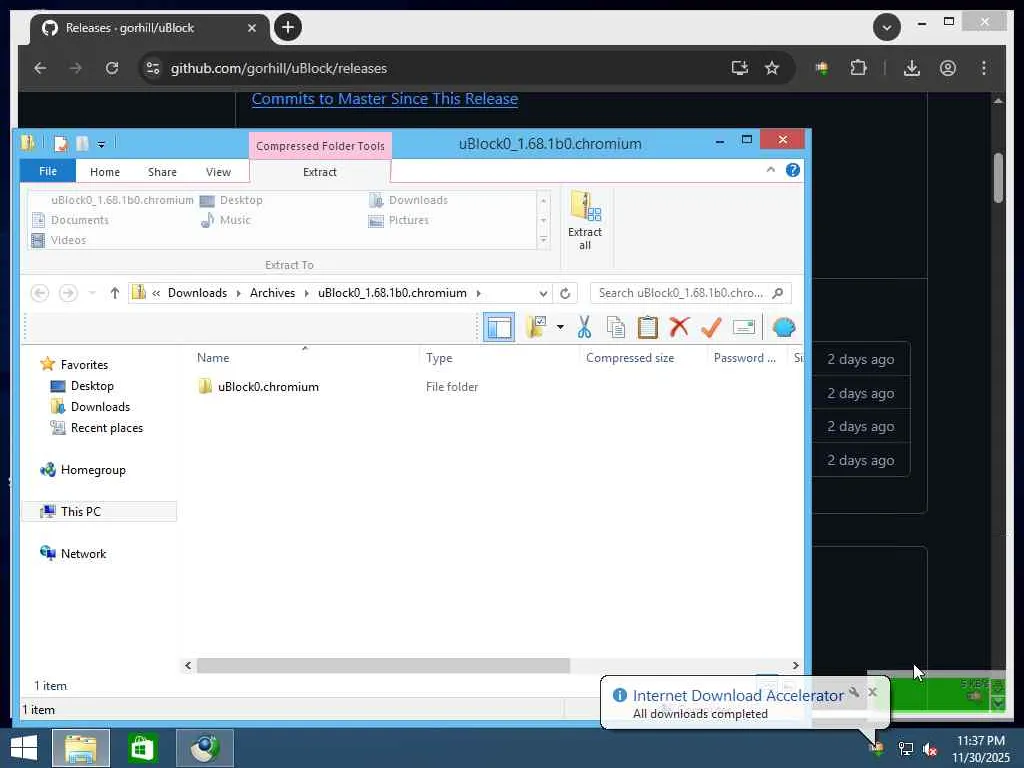Image resolution: width=1024 pixels, height=768 pixels.
Task: Switch to the Home ribbon tab
Action: coord(104,172)
